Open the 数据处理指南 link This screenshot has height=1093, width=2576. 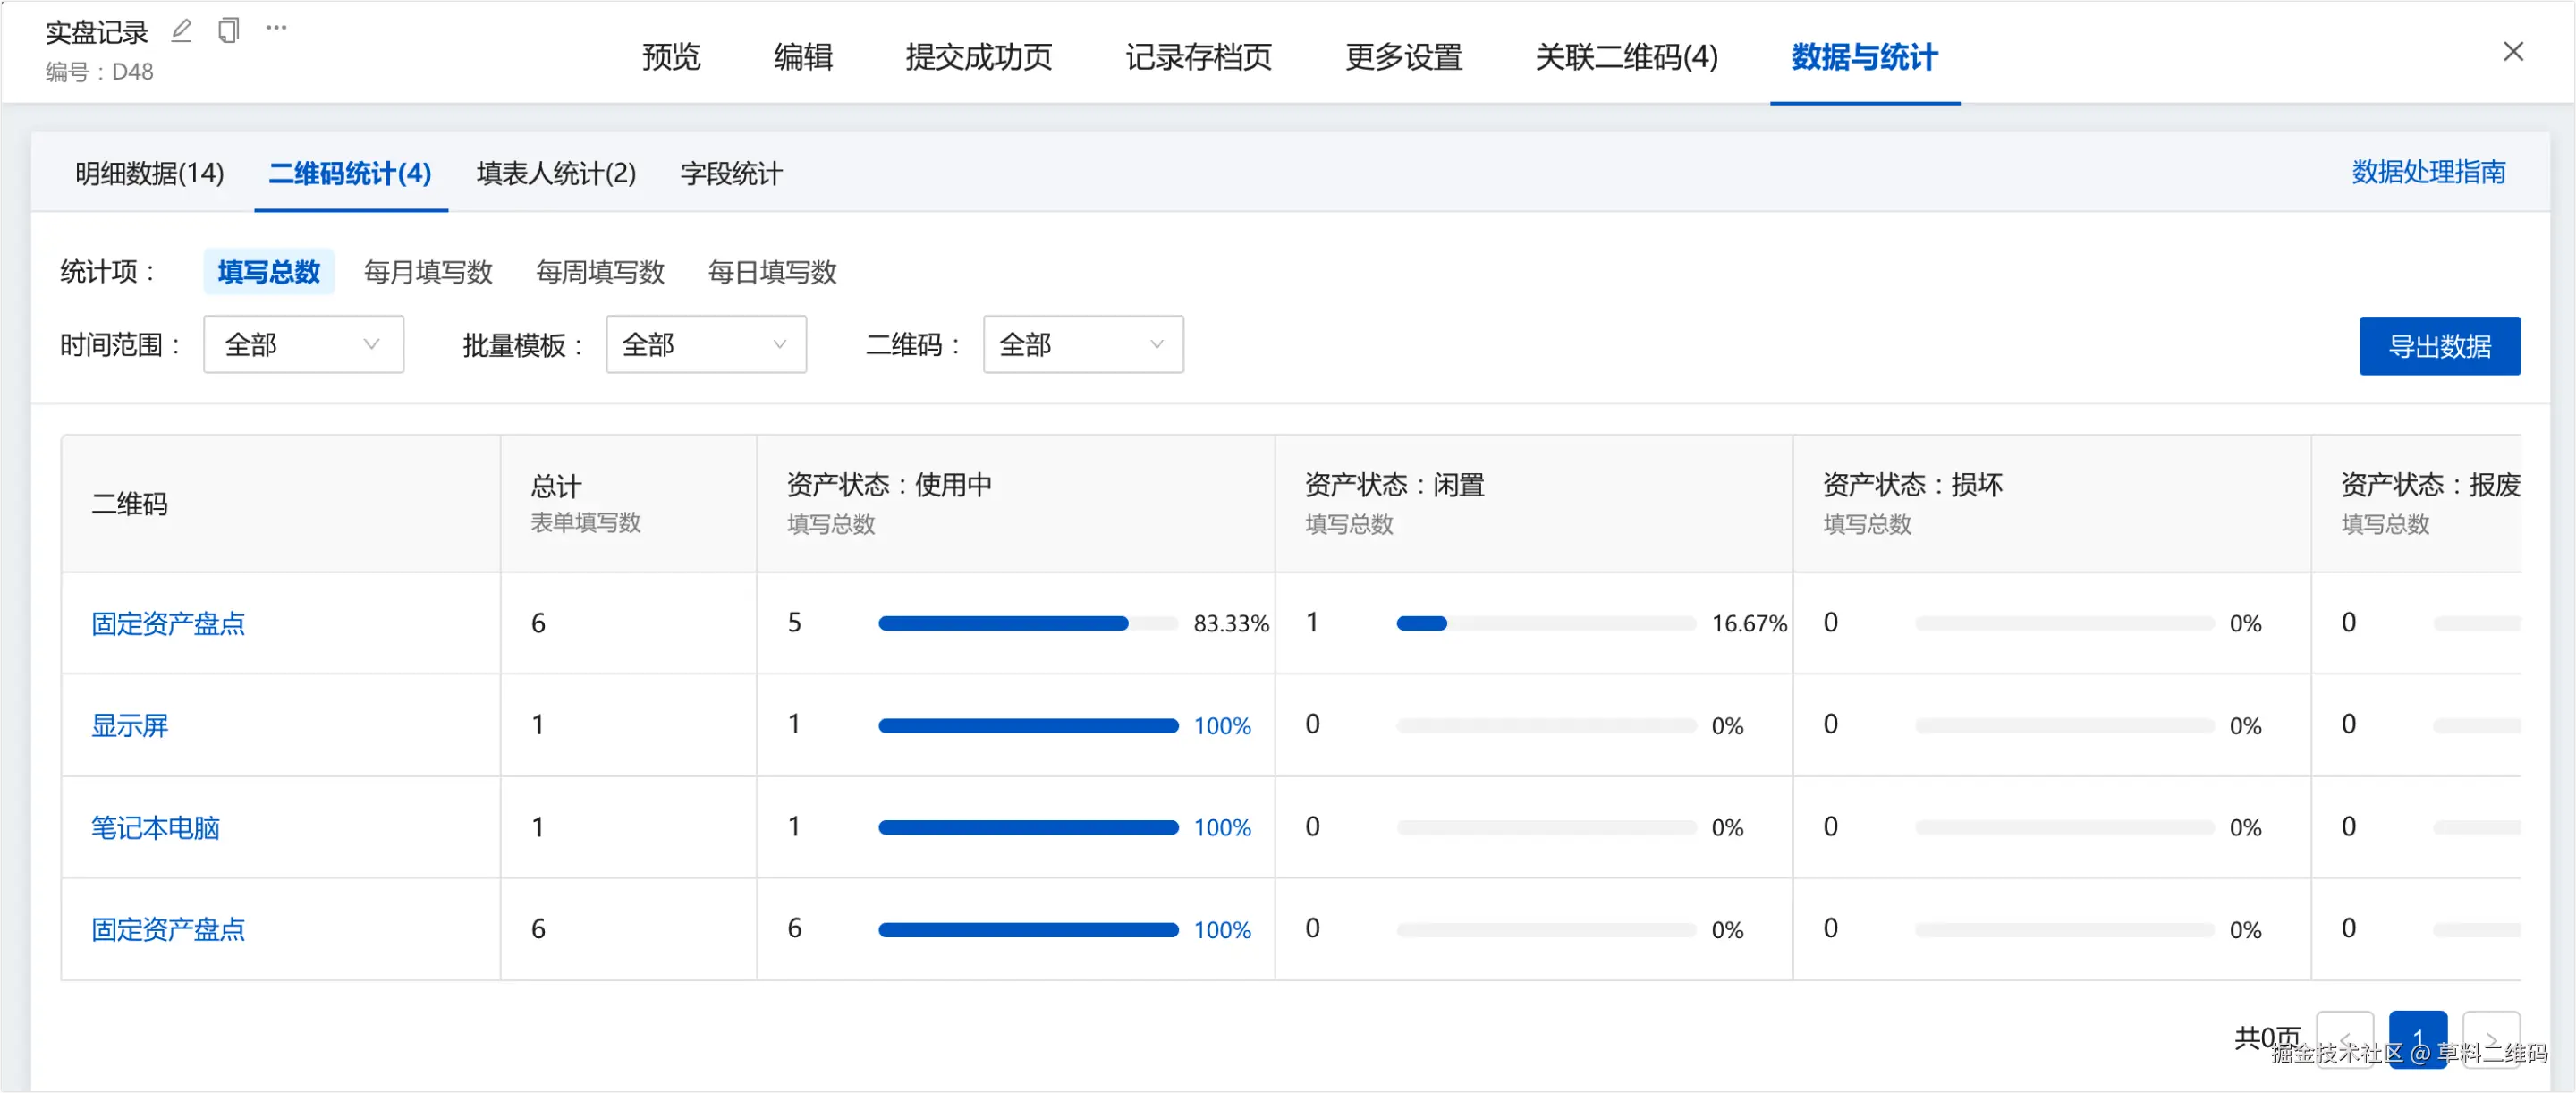pos(2428,172)
